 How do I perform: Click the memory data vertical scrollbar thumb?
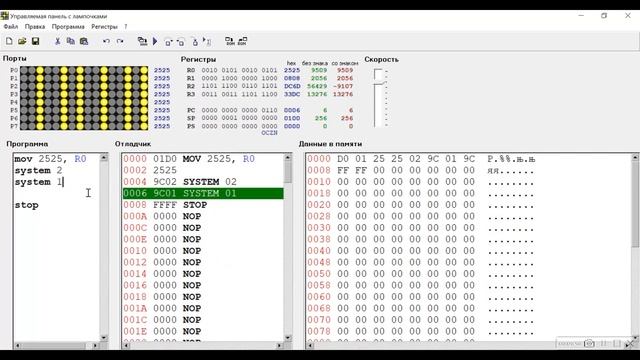(636, 204)
